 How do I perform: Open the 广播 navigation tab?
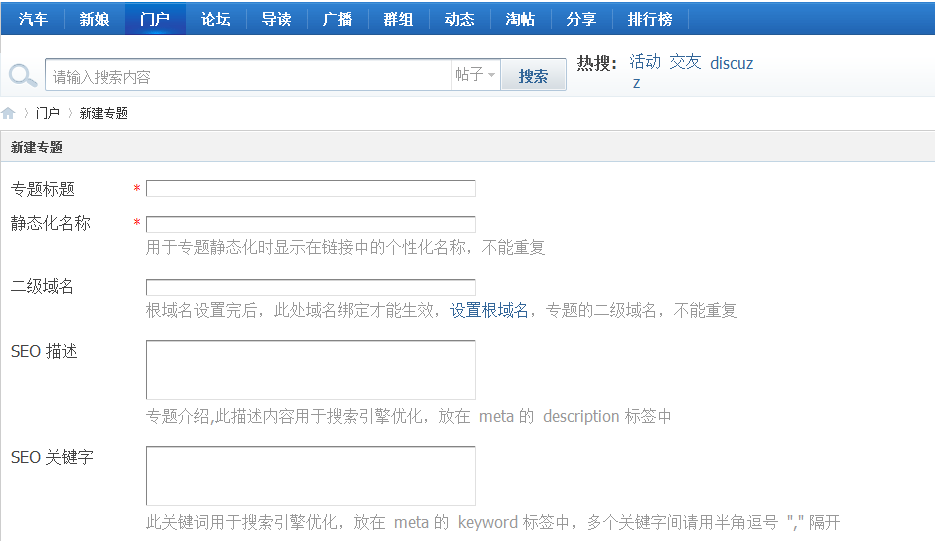tap(337, 19)
